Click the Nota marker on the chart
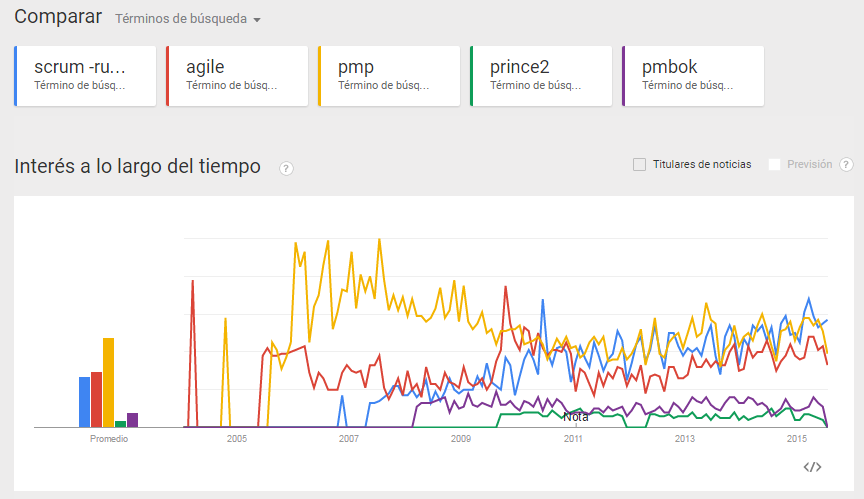Viewport: 864px width, 499px height. (x=576, y=417)
